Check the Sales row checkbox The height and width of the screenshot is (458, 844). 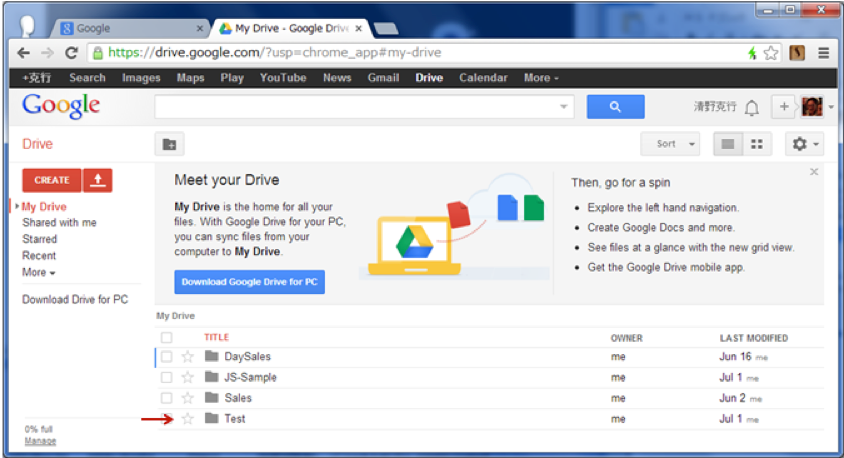click(166, 398)
